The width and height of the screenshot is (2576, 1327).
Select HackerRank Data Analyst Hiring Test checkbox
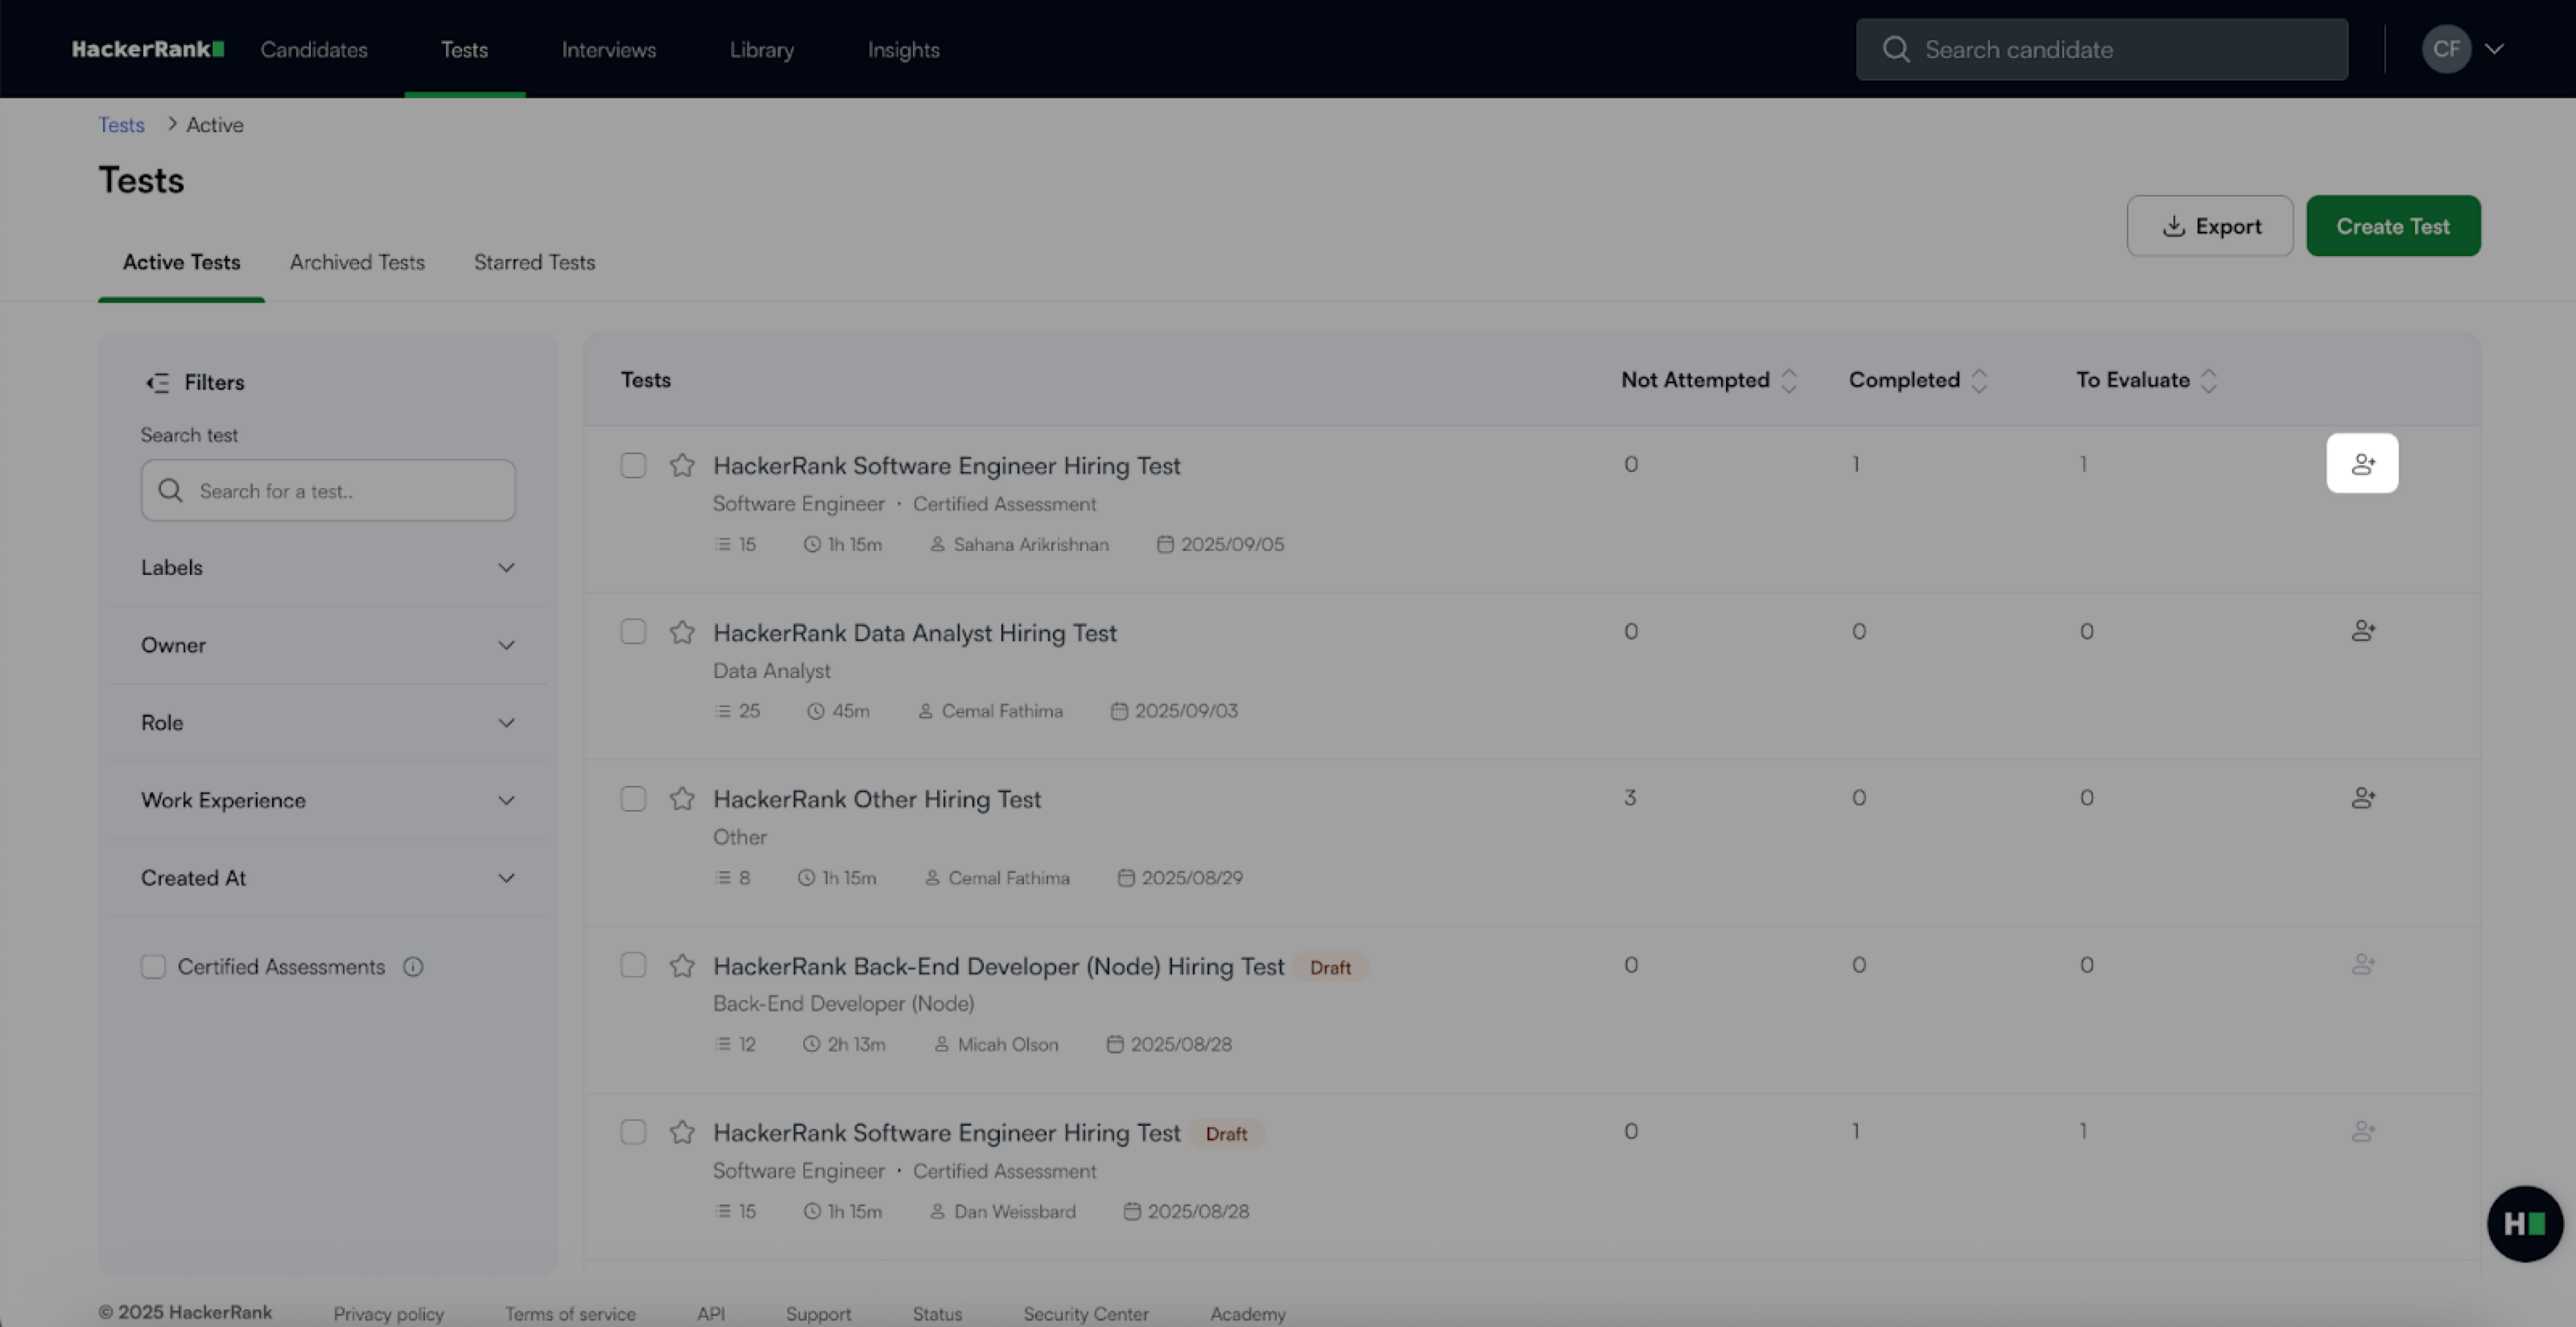[633, 632]
